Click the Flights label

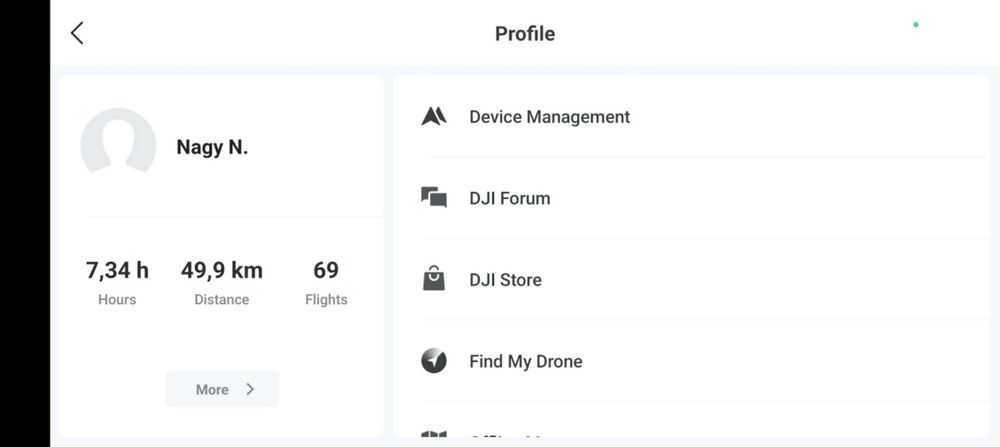(x=326, y=300)
